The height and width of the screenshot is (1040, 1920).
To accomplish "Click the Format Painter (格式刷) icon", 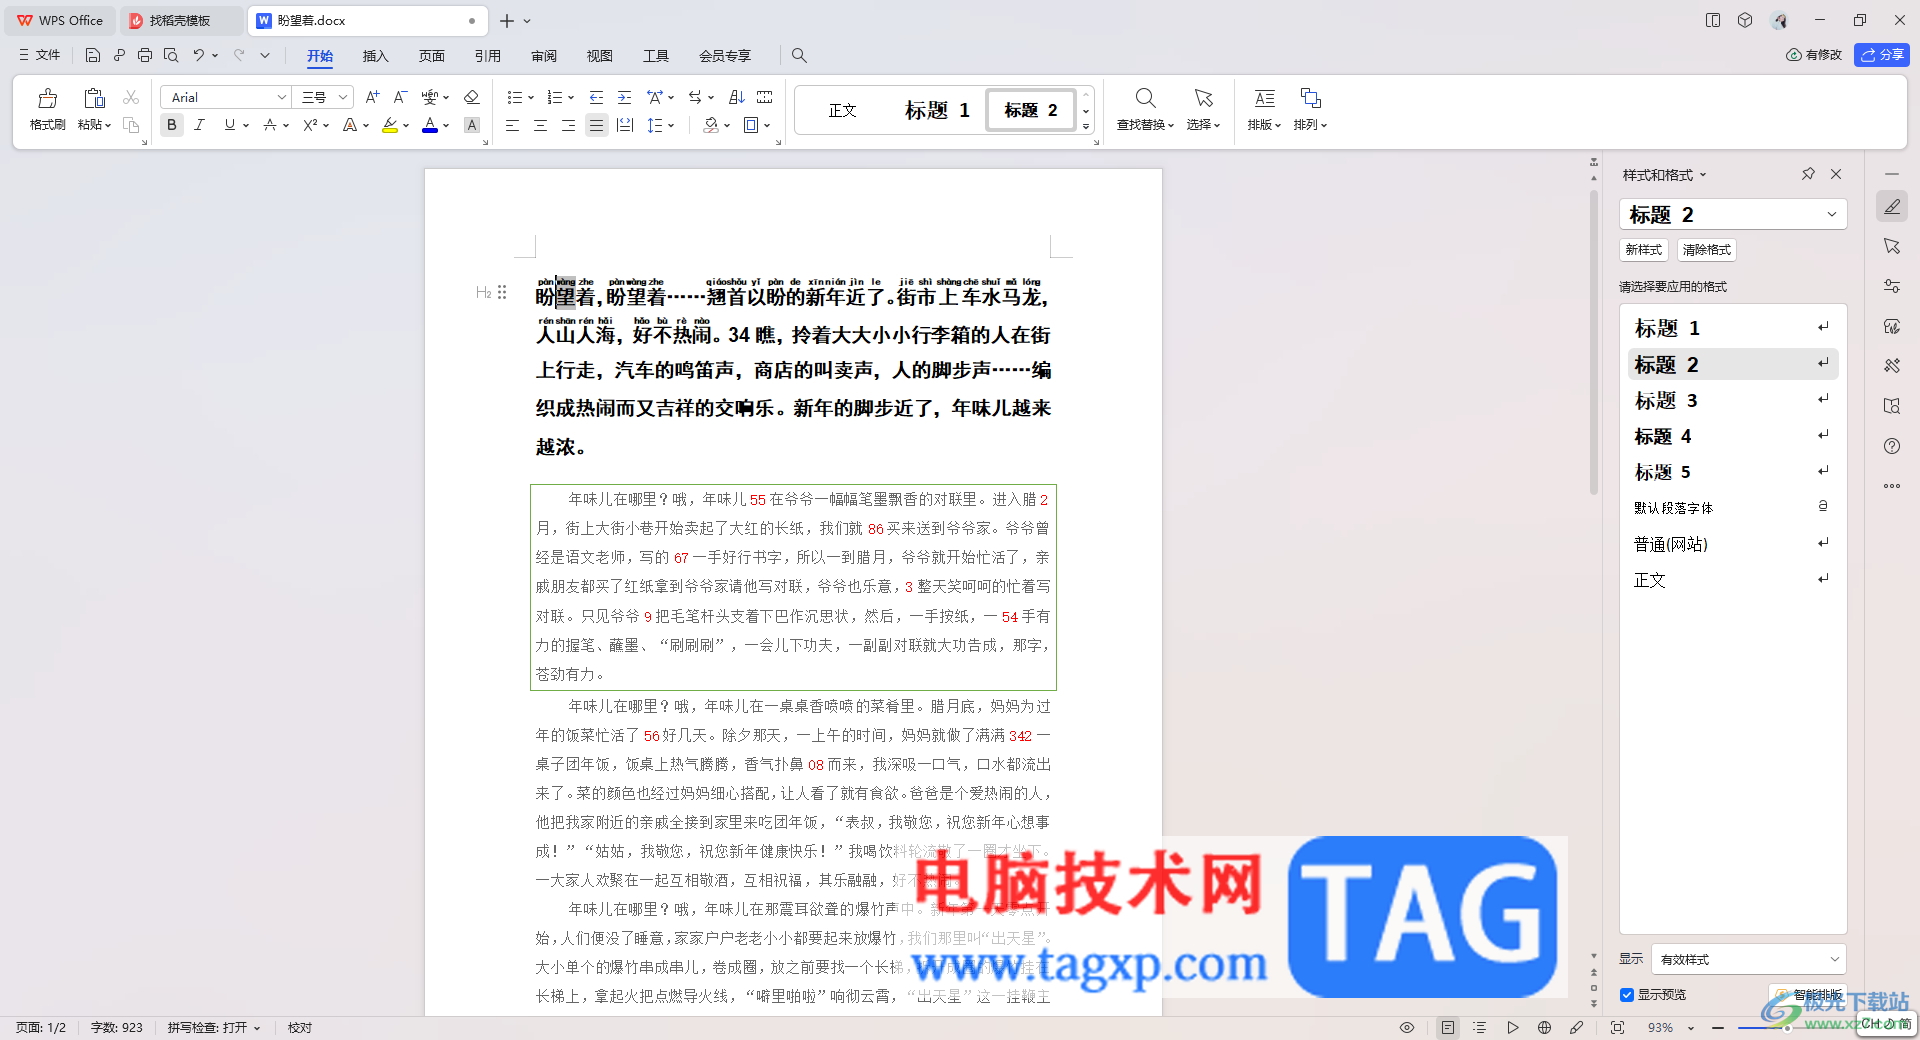I will (47, 99).
